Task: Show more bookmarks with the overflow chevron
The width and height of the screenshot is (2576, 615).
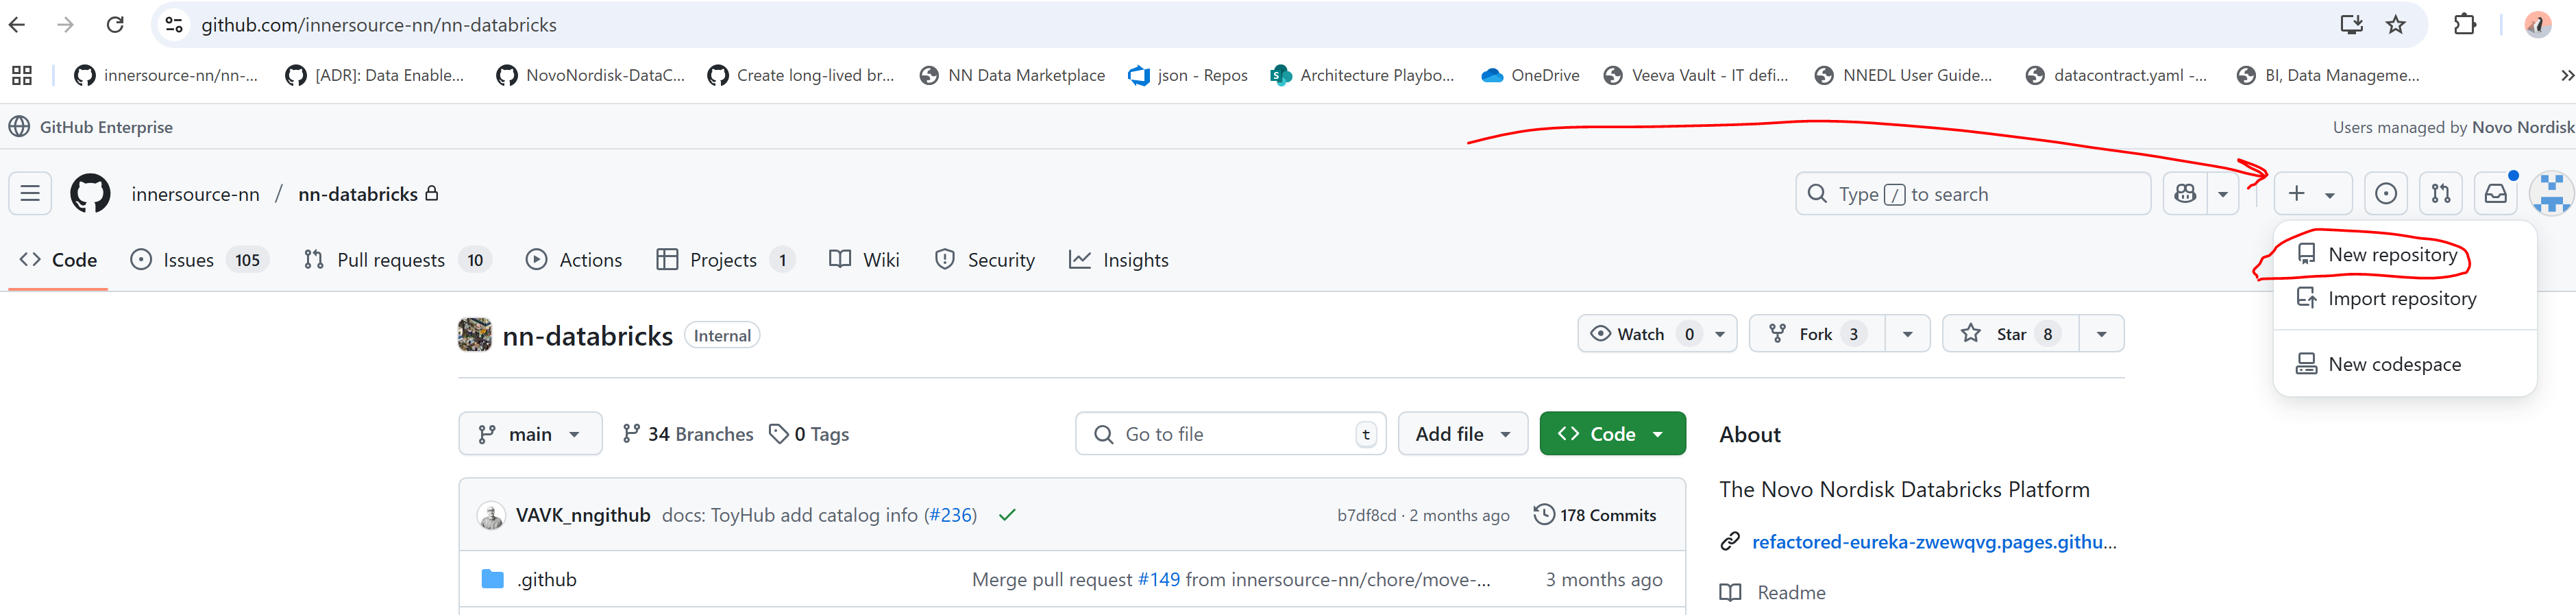Action: [x=2566, y=75]
